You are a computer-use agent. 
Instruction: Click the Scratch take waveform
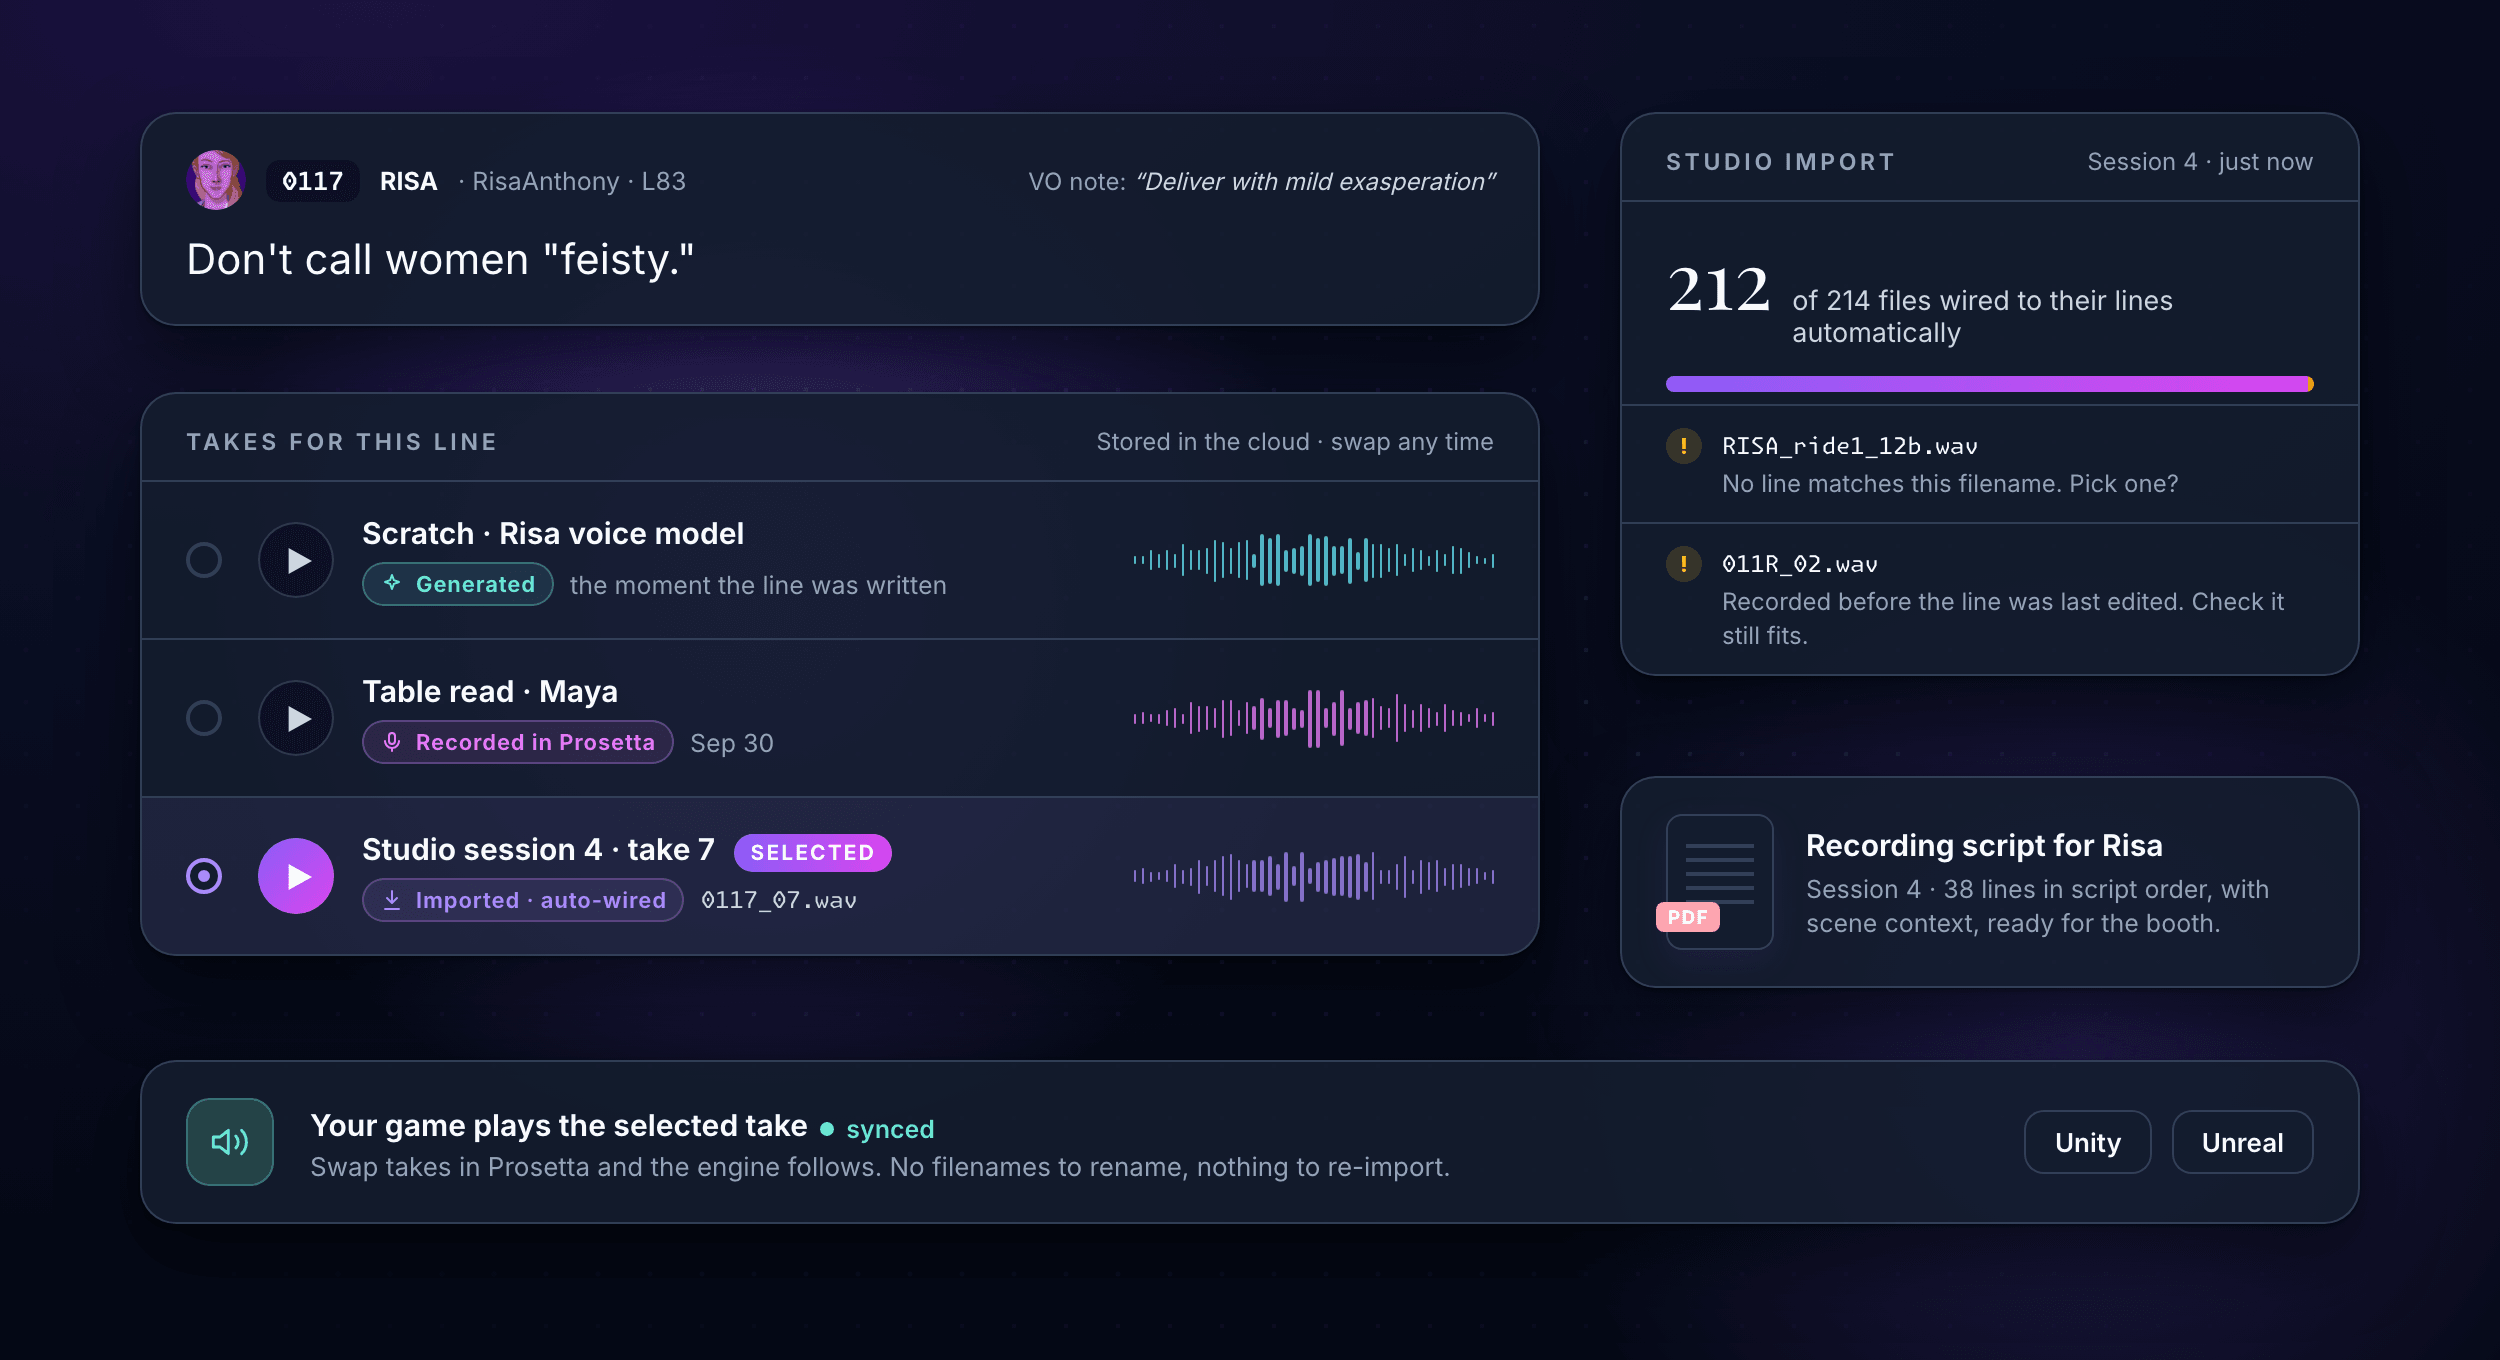point(1314,560)
